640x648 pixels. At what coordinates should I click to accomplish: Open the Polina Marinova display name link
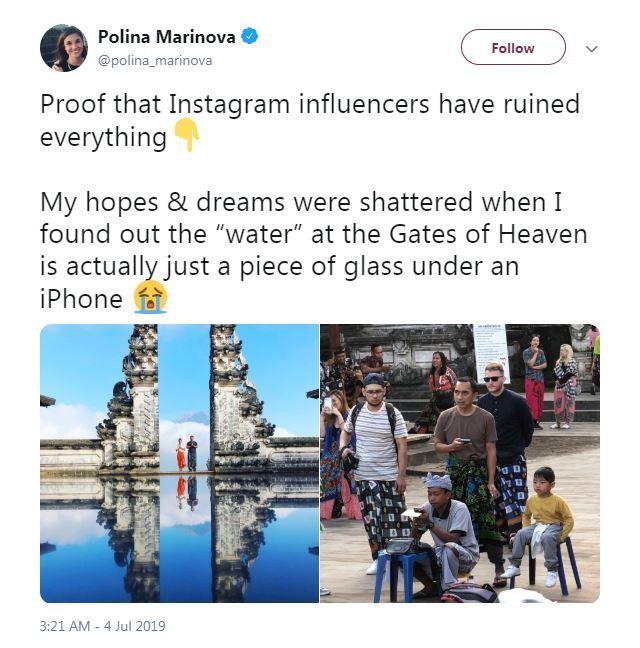click(x=167, y=37)
